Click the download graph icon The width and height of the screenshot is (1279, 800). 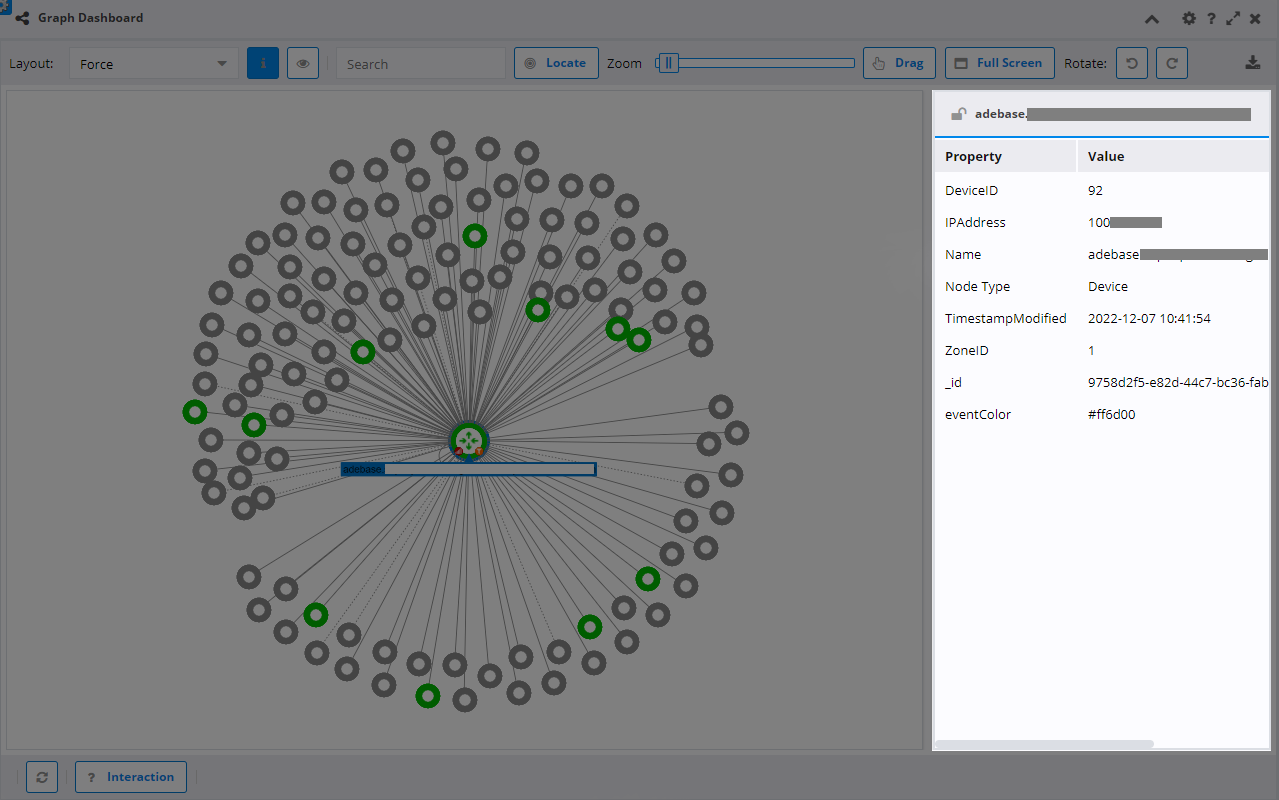(x=1252, y=63)
